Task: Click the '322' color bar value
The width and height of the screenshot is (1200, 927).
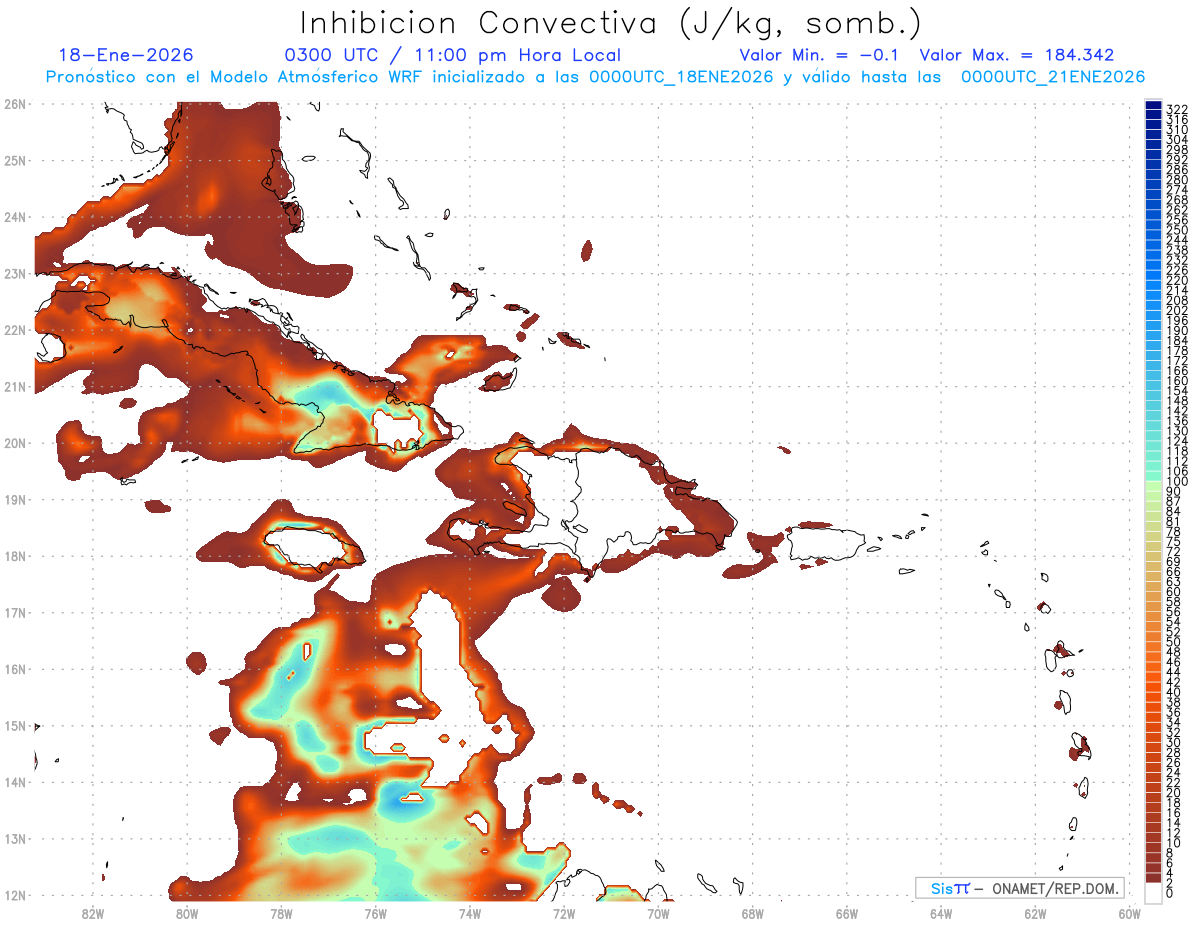Action: (x=1177, y=109)
